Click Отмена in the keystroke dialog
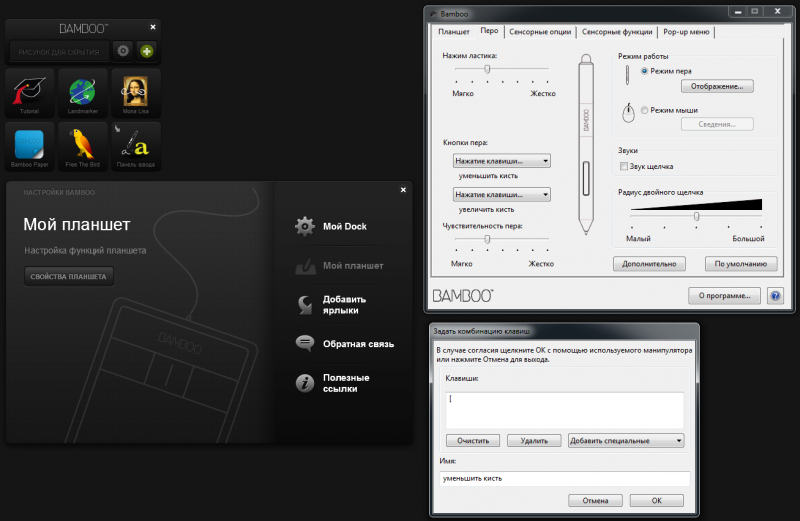The image size is (800, 521). click(595, 501)
